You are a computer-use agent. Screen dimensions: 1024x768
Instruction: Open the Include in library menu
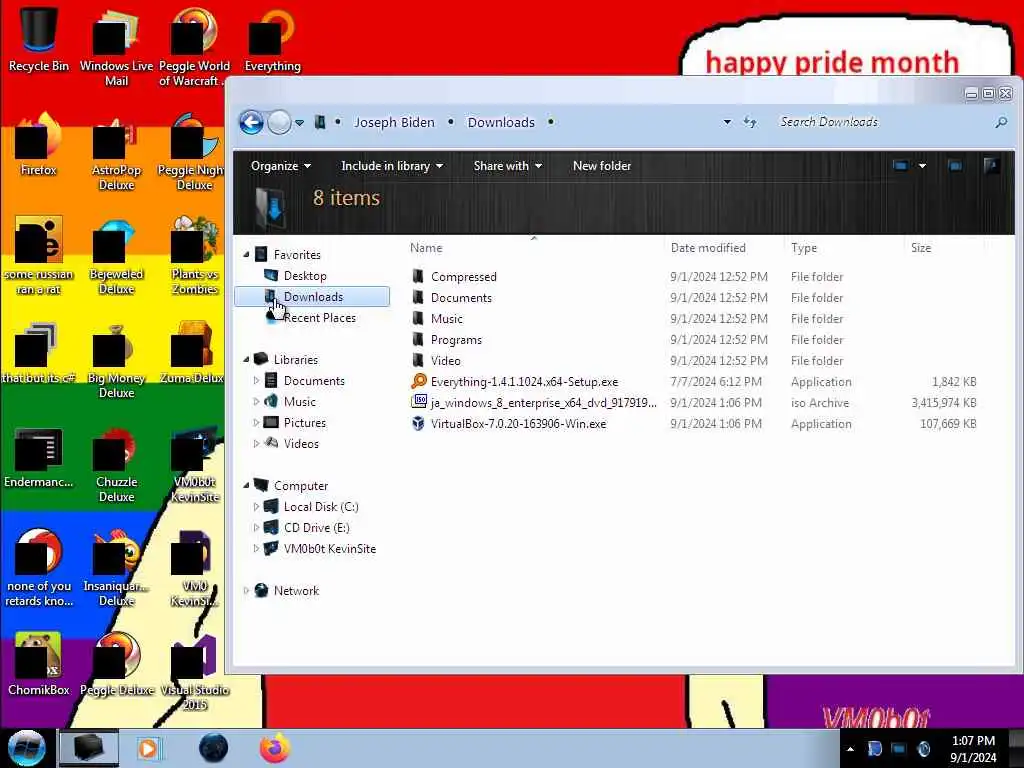click(x=392, y=166)
